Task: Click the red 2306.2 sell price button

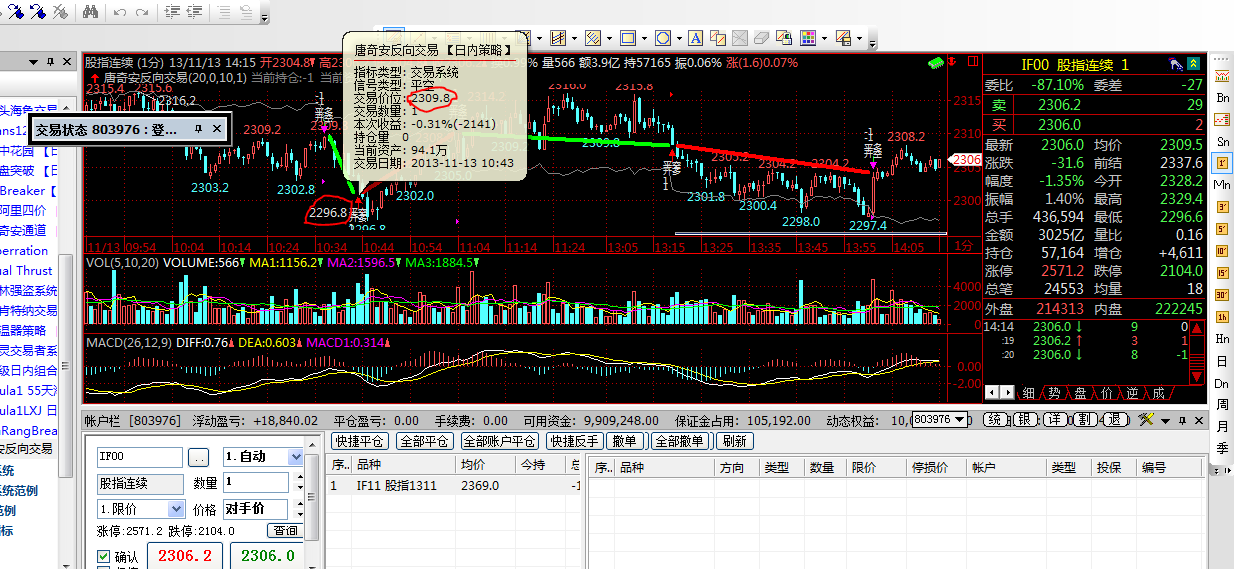Action: [184, 555]
